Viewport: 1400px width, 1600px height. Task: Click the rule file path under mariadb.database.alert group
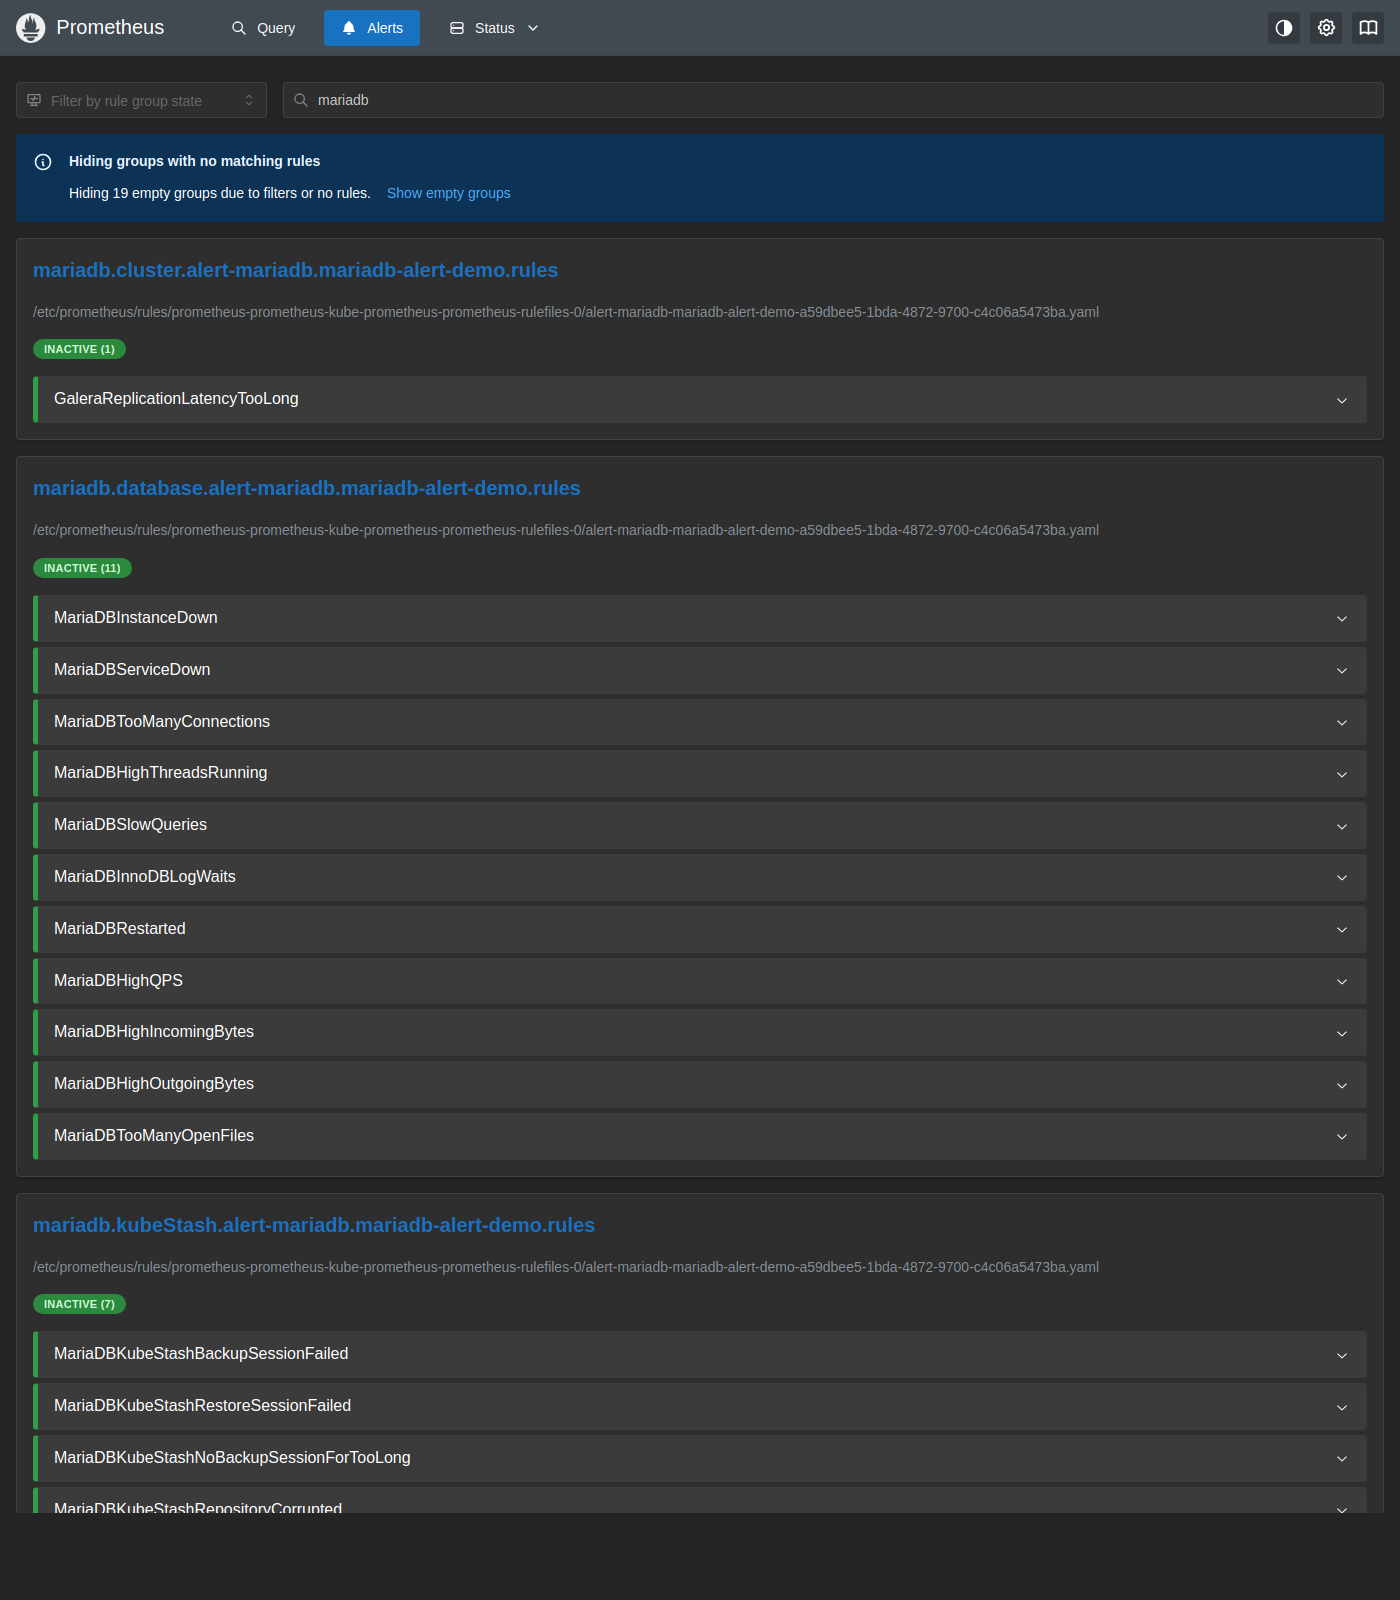click(x=566, y=530)
